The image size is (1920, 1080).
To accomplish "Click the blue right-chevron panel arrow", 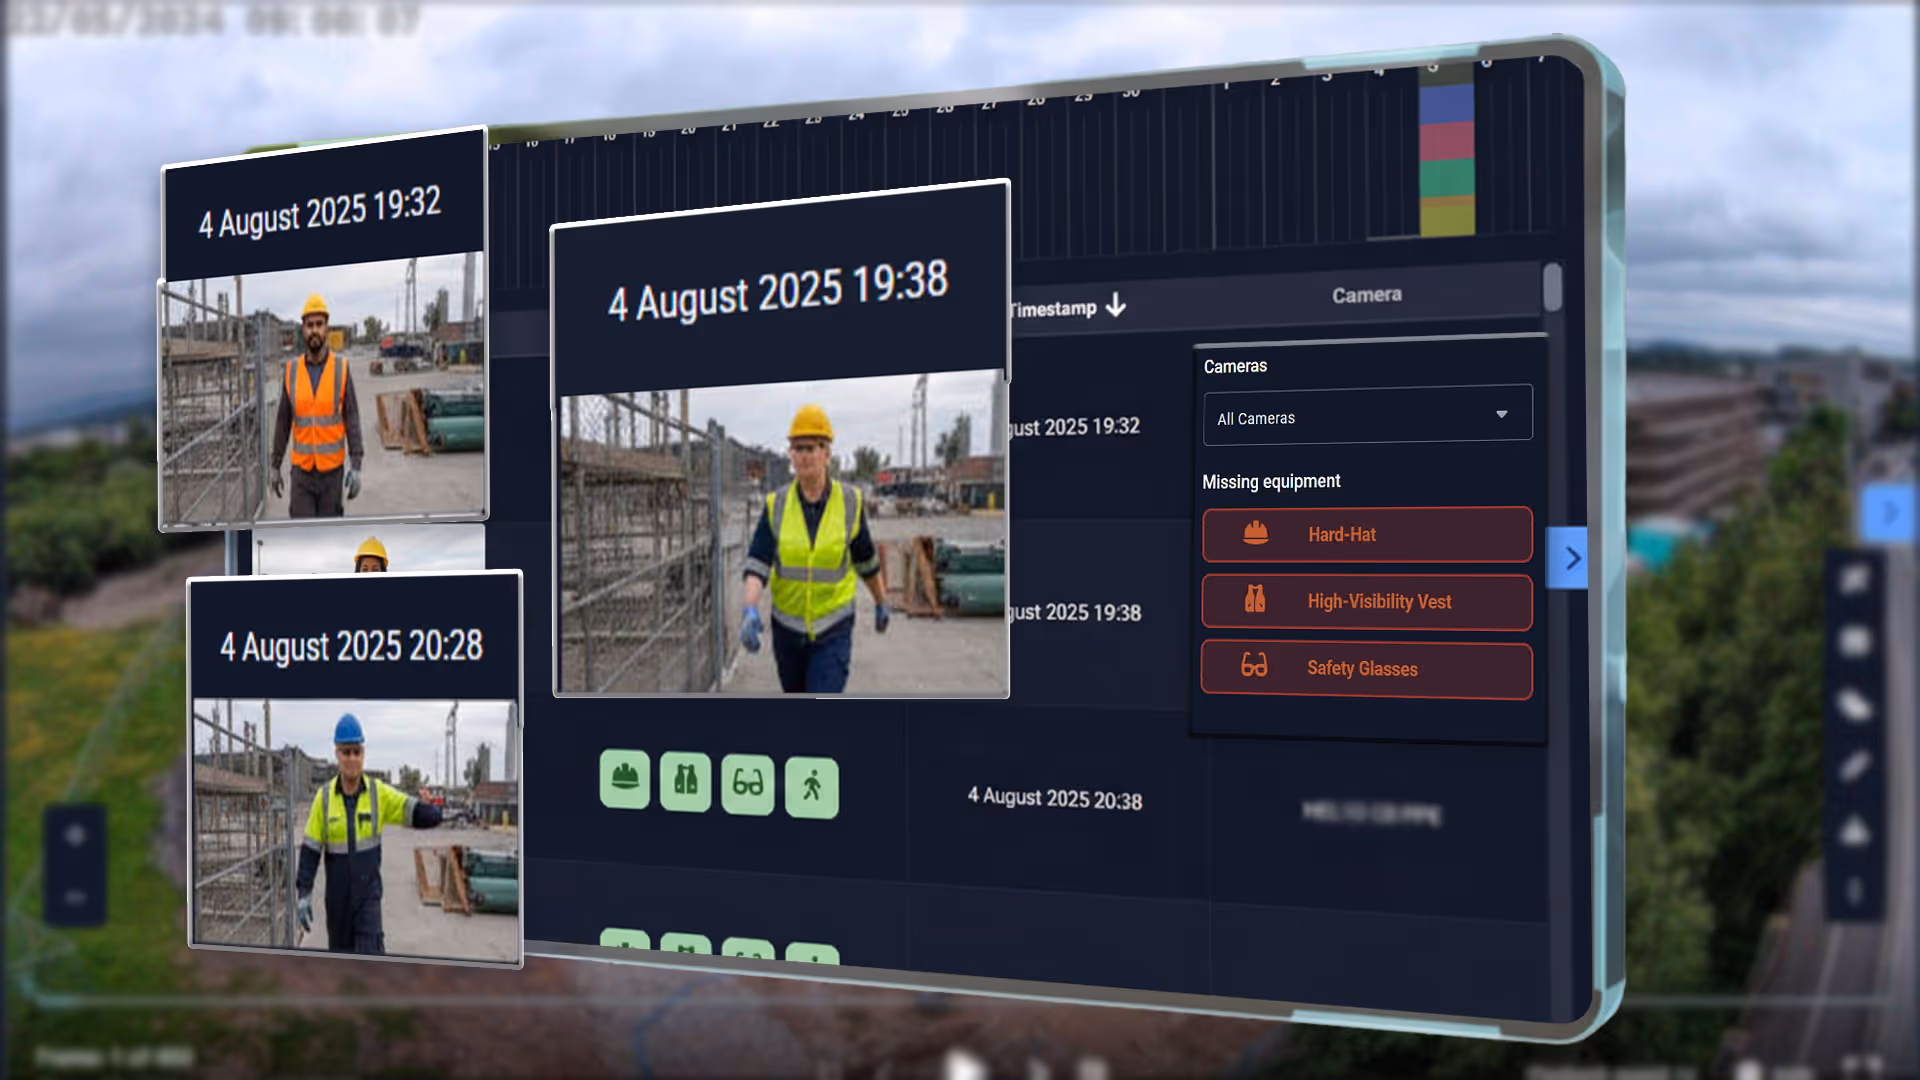I will [x=1570, y=558].
